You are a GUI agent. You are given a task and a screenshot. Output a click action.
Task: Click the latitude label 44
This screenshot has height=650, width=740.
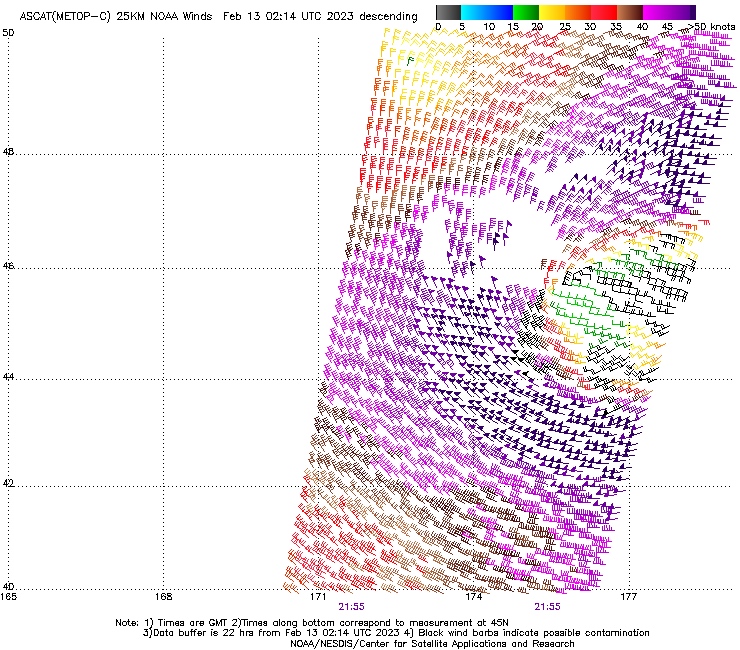click(8, 377)
